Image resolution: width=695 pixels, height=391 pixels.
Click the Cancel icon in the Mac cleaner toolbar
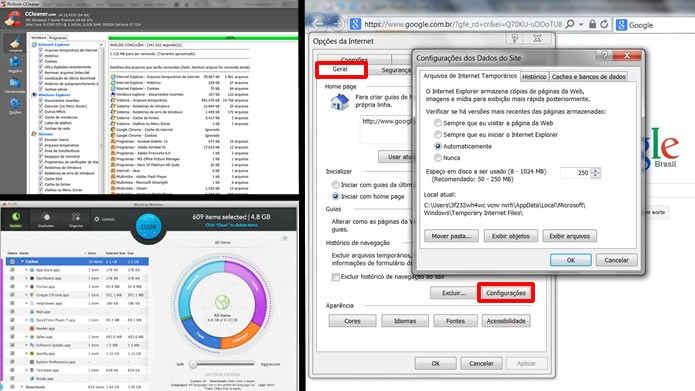pyautogui.click(x=97, y=219)
